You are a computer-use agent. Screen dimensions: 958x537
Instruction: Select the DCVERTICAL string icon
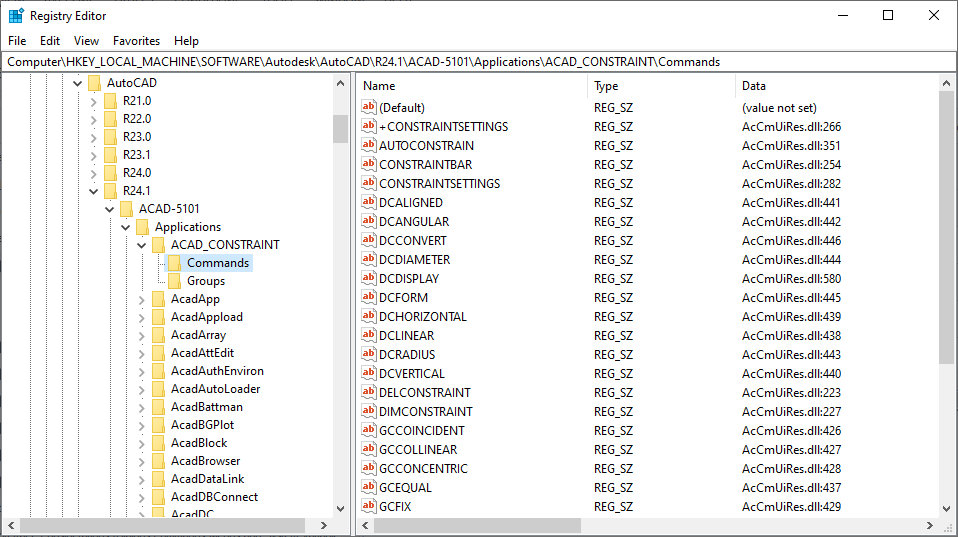click(368, 373)
